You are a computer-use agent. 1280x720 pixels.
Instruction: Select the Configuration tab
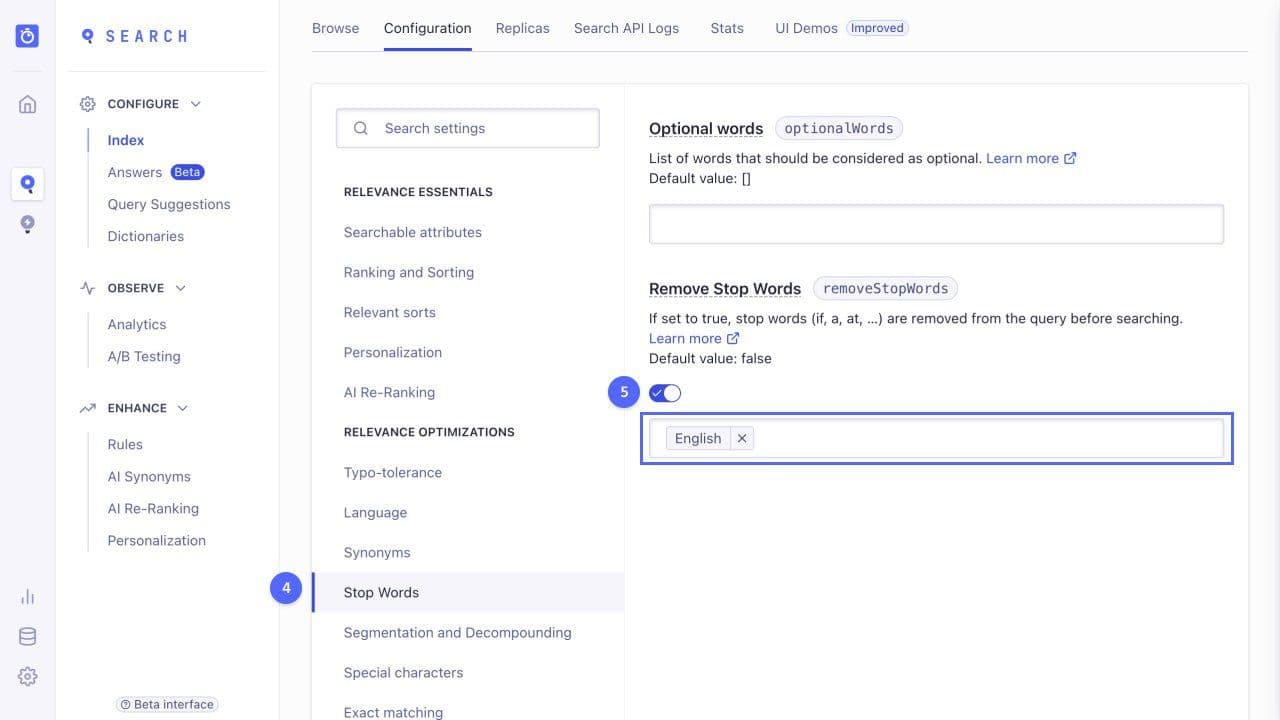427,28
